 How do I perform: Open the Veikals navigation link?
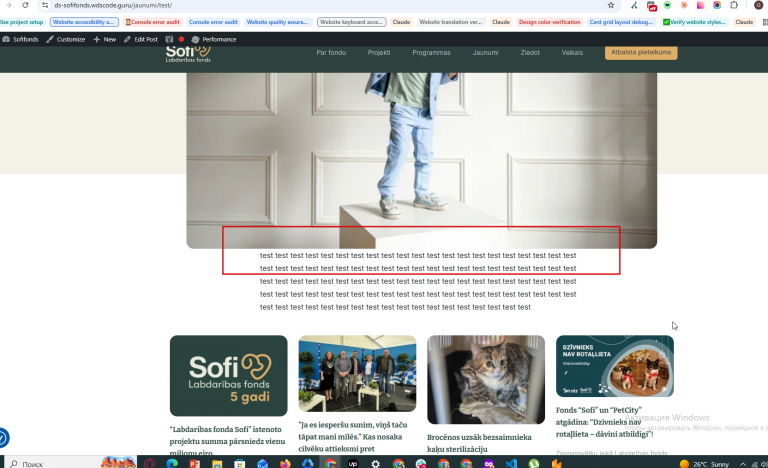572,52
